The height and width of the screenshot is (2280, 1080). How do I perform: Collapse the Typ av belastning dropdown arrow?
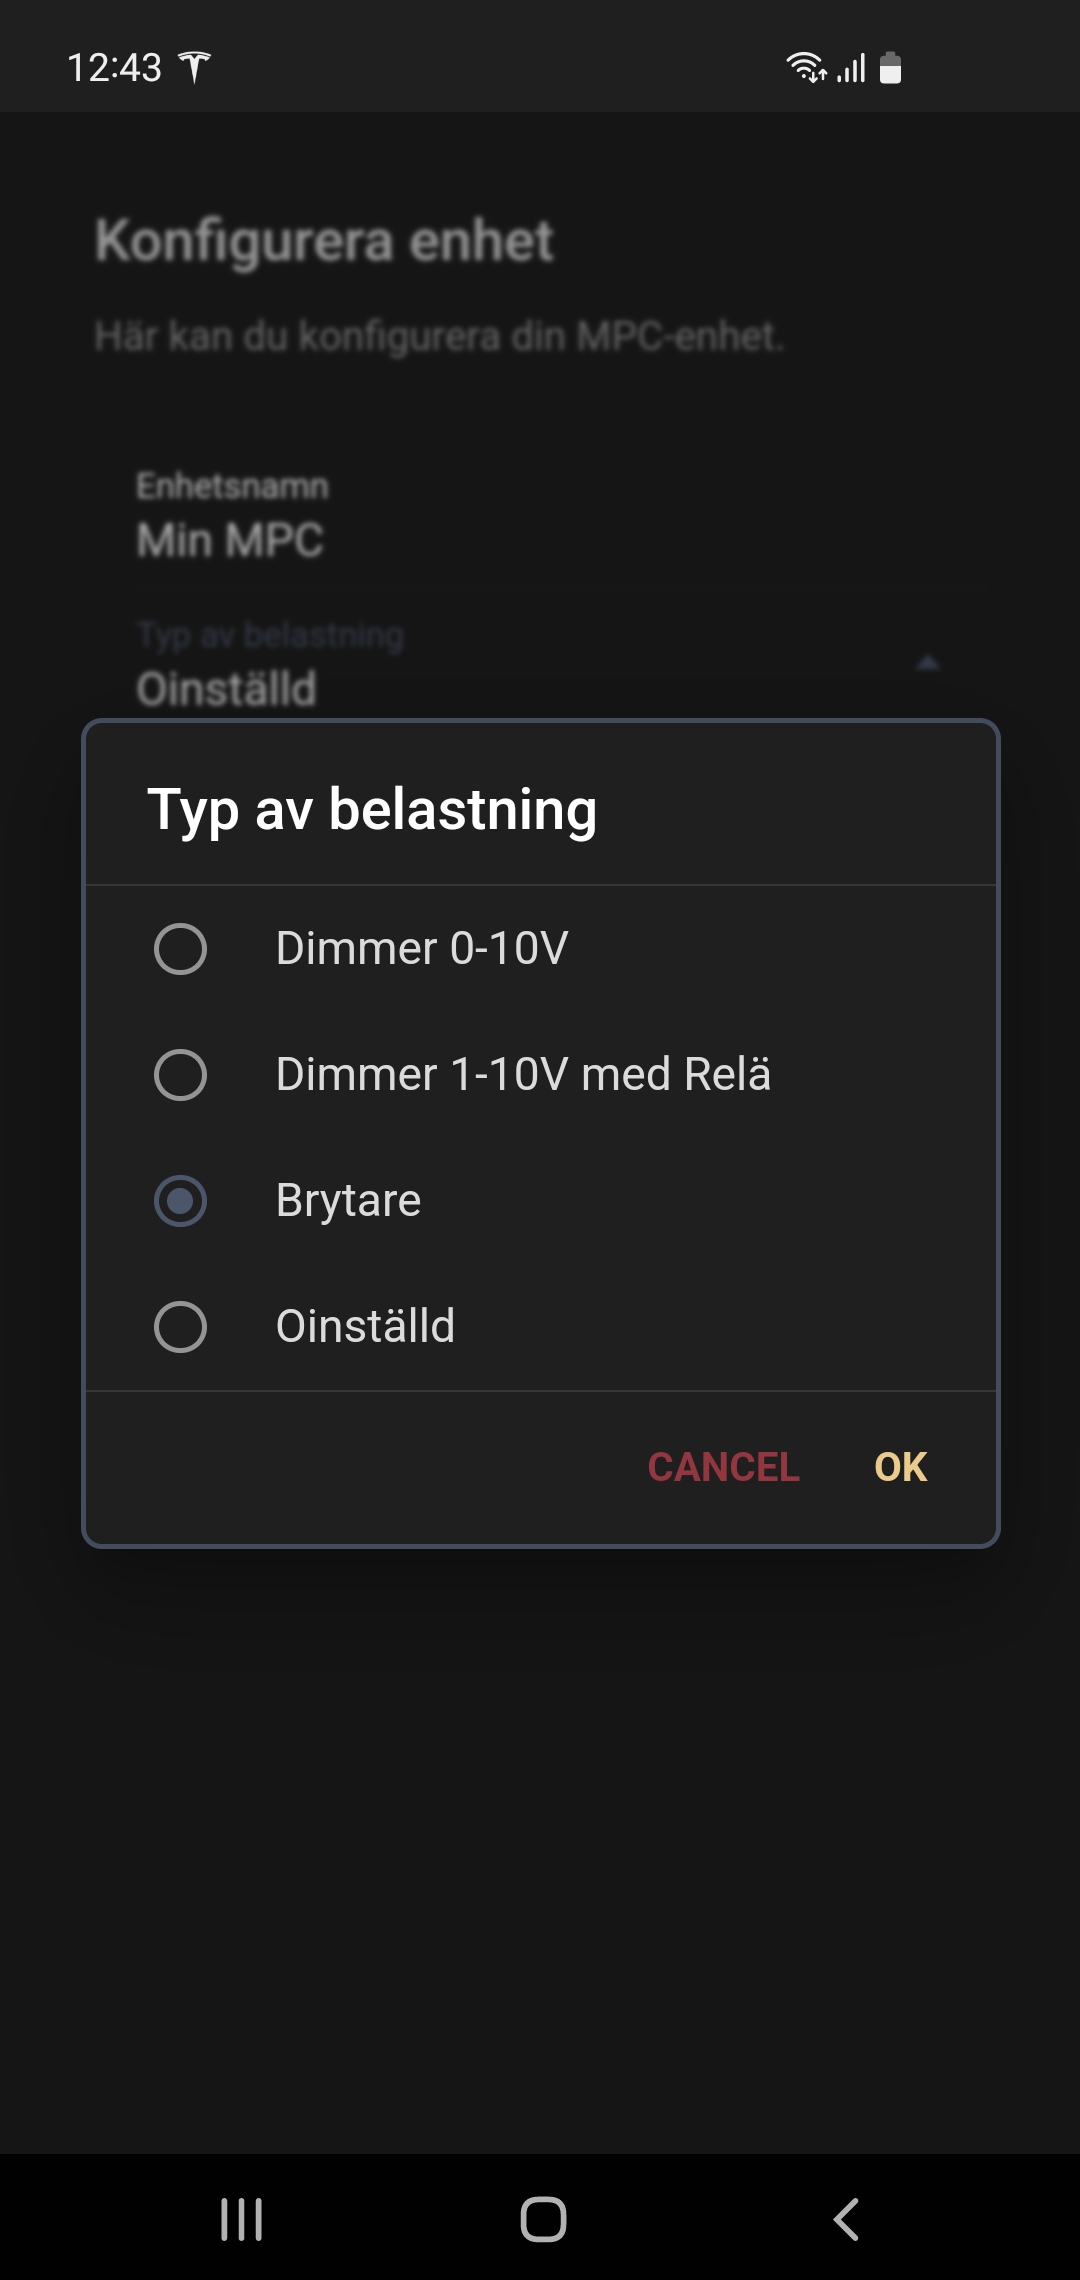coord(928,662)
